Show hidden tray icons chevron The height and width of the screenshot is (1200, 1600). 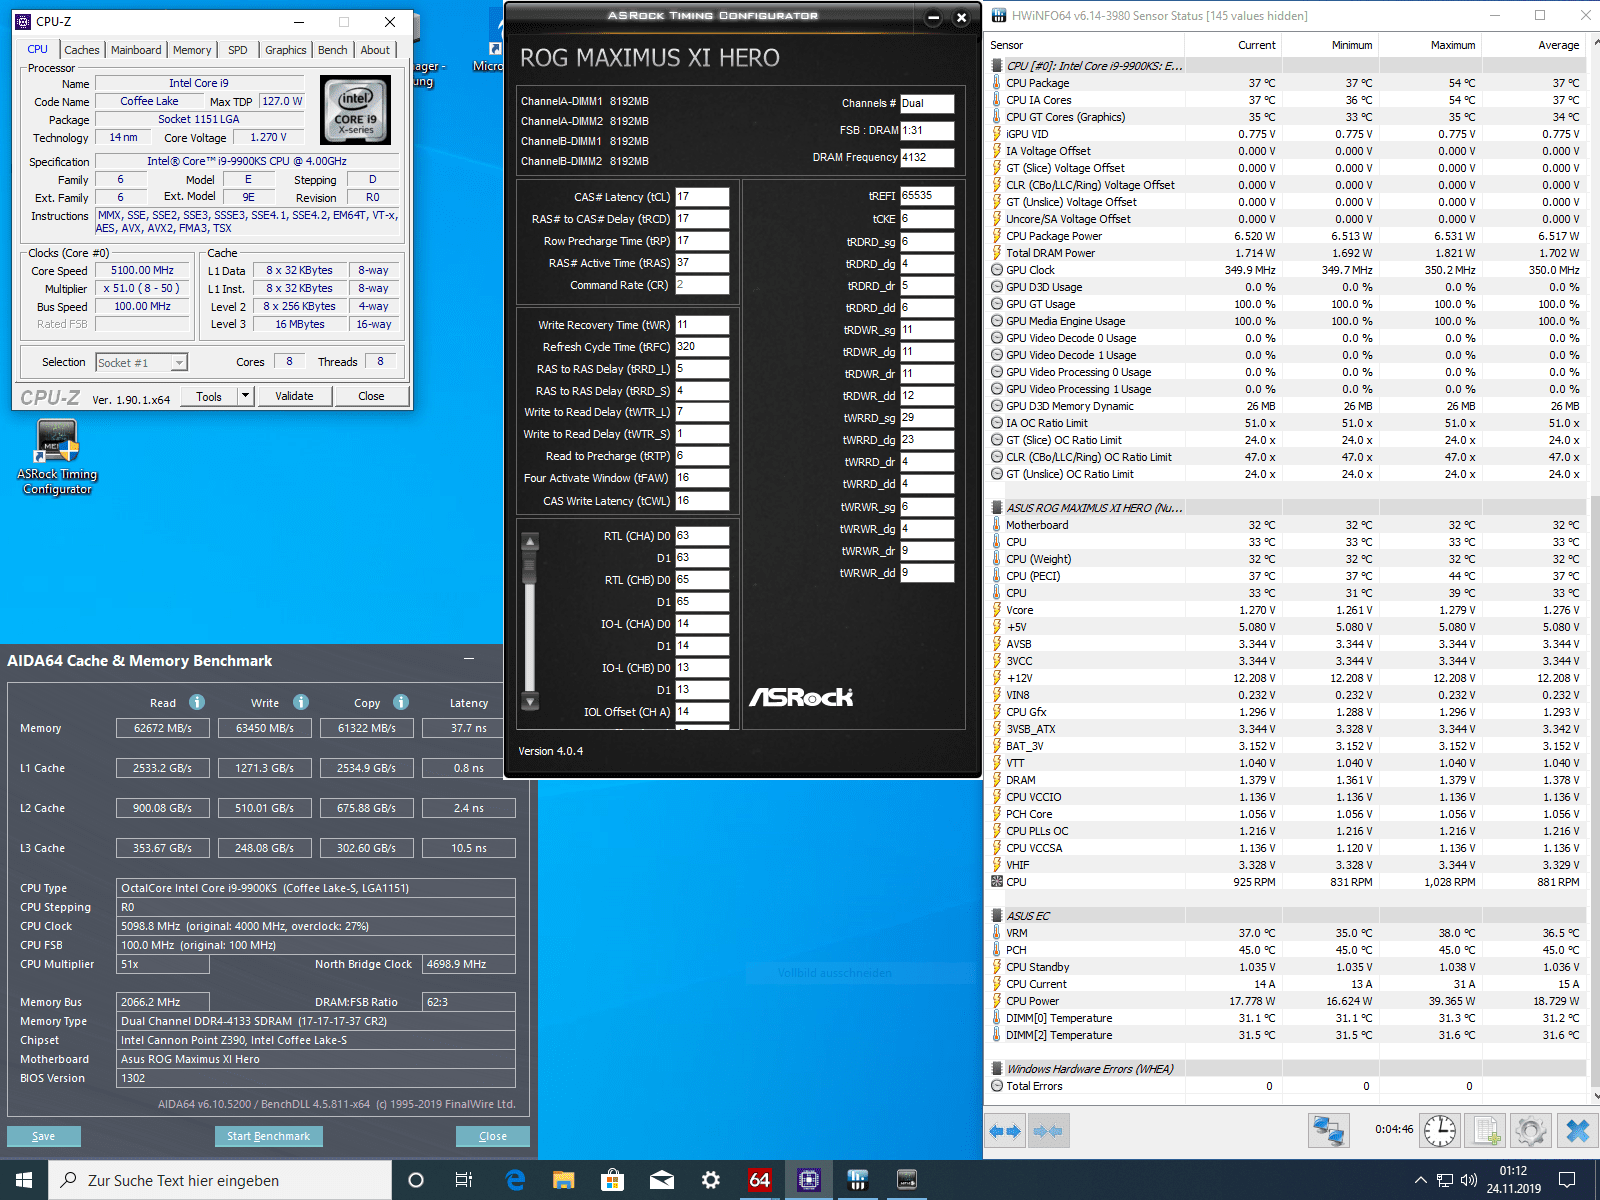tap(1420, 1180)
